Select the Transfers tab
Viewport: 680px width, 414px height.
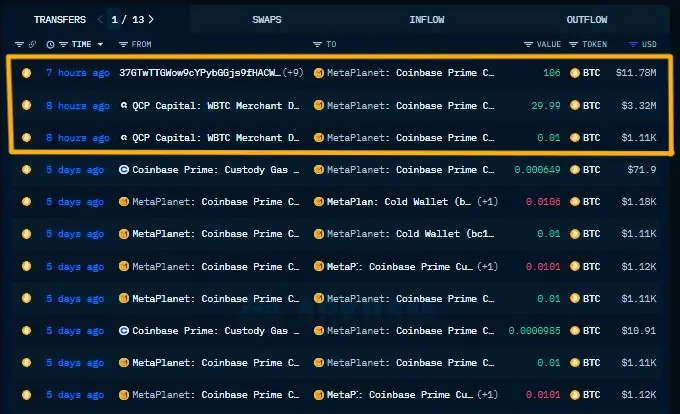[x=60, y=20]
